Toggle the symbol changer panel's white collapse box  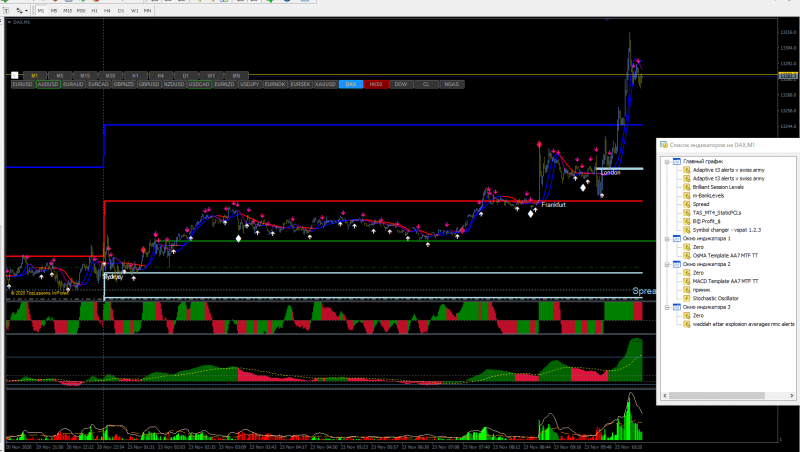[x=15, y=76]
